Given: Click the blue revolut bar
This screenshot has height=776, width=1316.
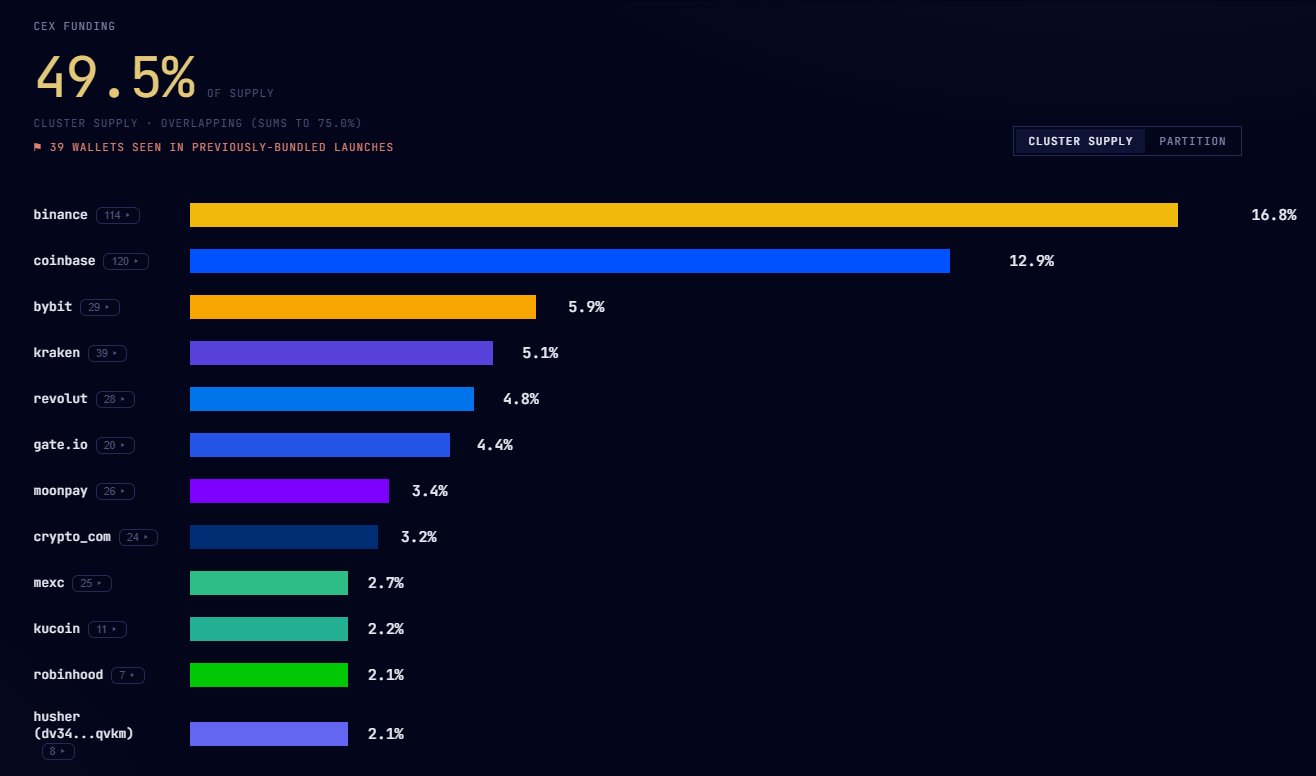Looking at the screenshot, I should (332, 399).
